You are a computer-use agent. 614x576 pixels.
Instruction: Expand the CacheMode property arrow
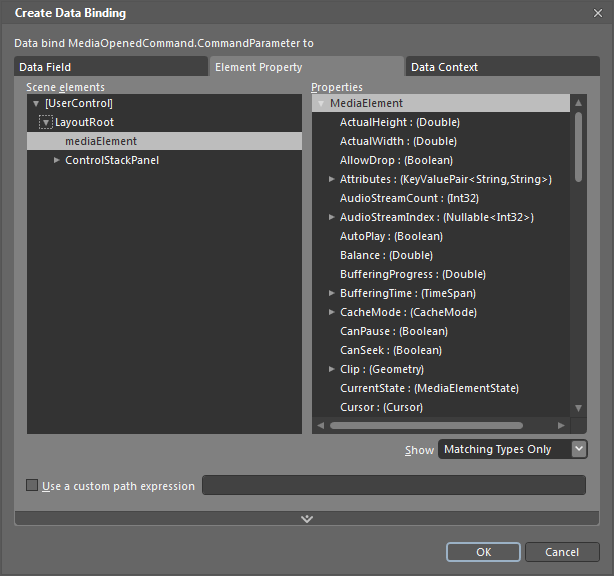click(x=332, y=312)
